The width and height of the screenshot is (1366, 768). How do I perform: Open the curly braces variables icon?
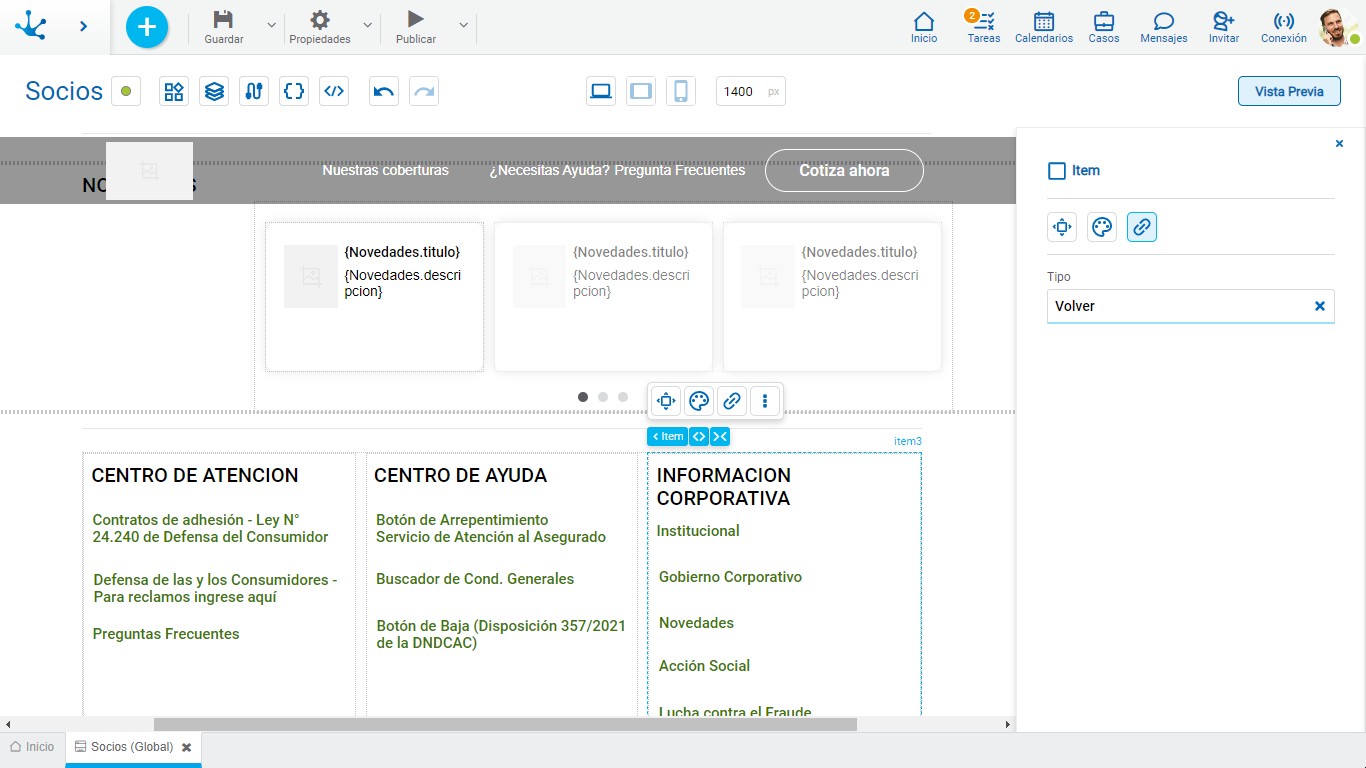pyautogui.click(x=294, y=91)
